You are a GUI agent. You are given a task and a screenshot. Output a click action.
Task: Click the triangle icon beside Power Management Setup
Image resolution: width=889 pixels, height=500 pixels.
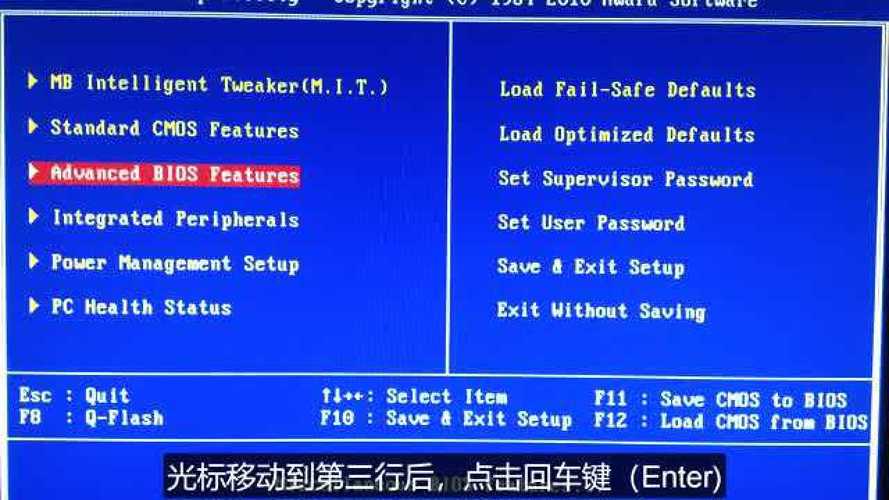[x=33, y=261]
